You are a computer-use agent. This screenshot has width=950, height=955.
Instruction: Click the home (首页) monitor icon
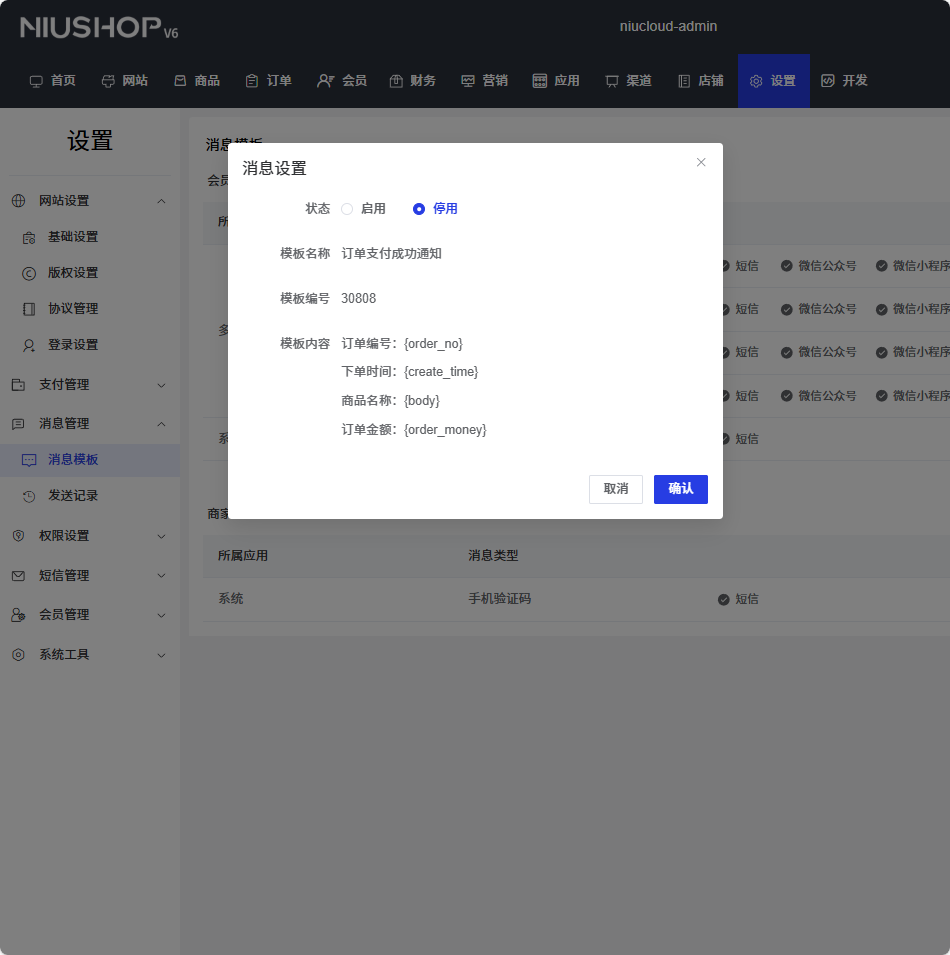tap(36, 81)
